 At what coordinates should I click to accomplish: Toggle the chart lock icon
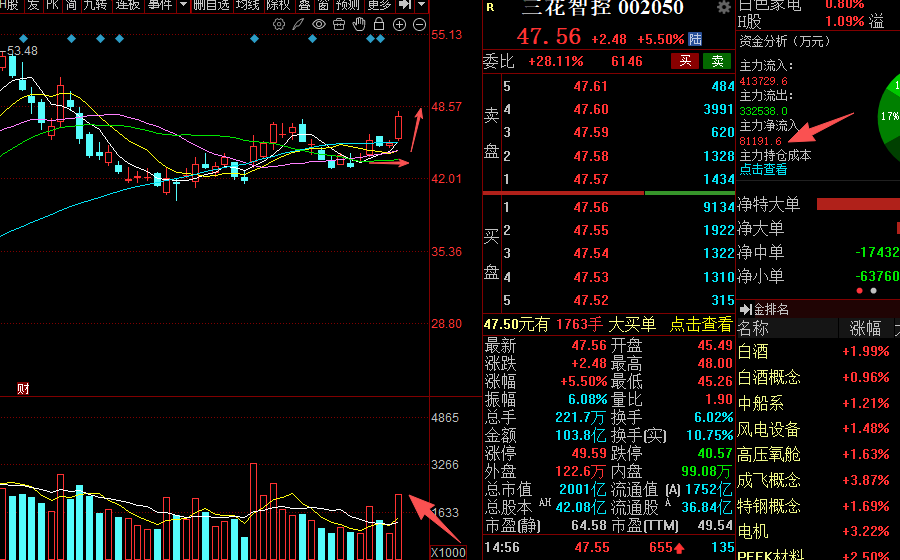point(379,24)
